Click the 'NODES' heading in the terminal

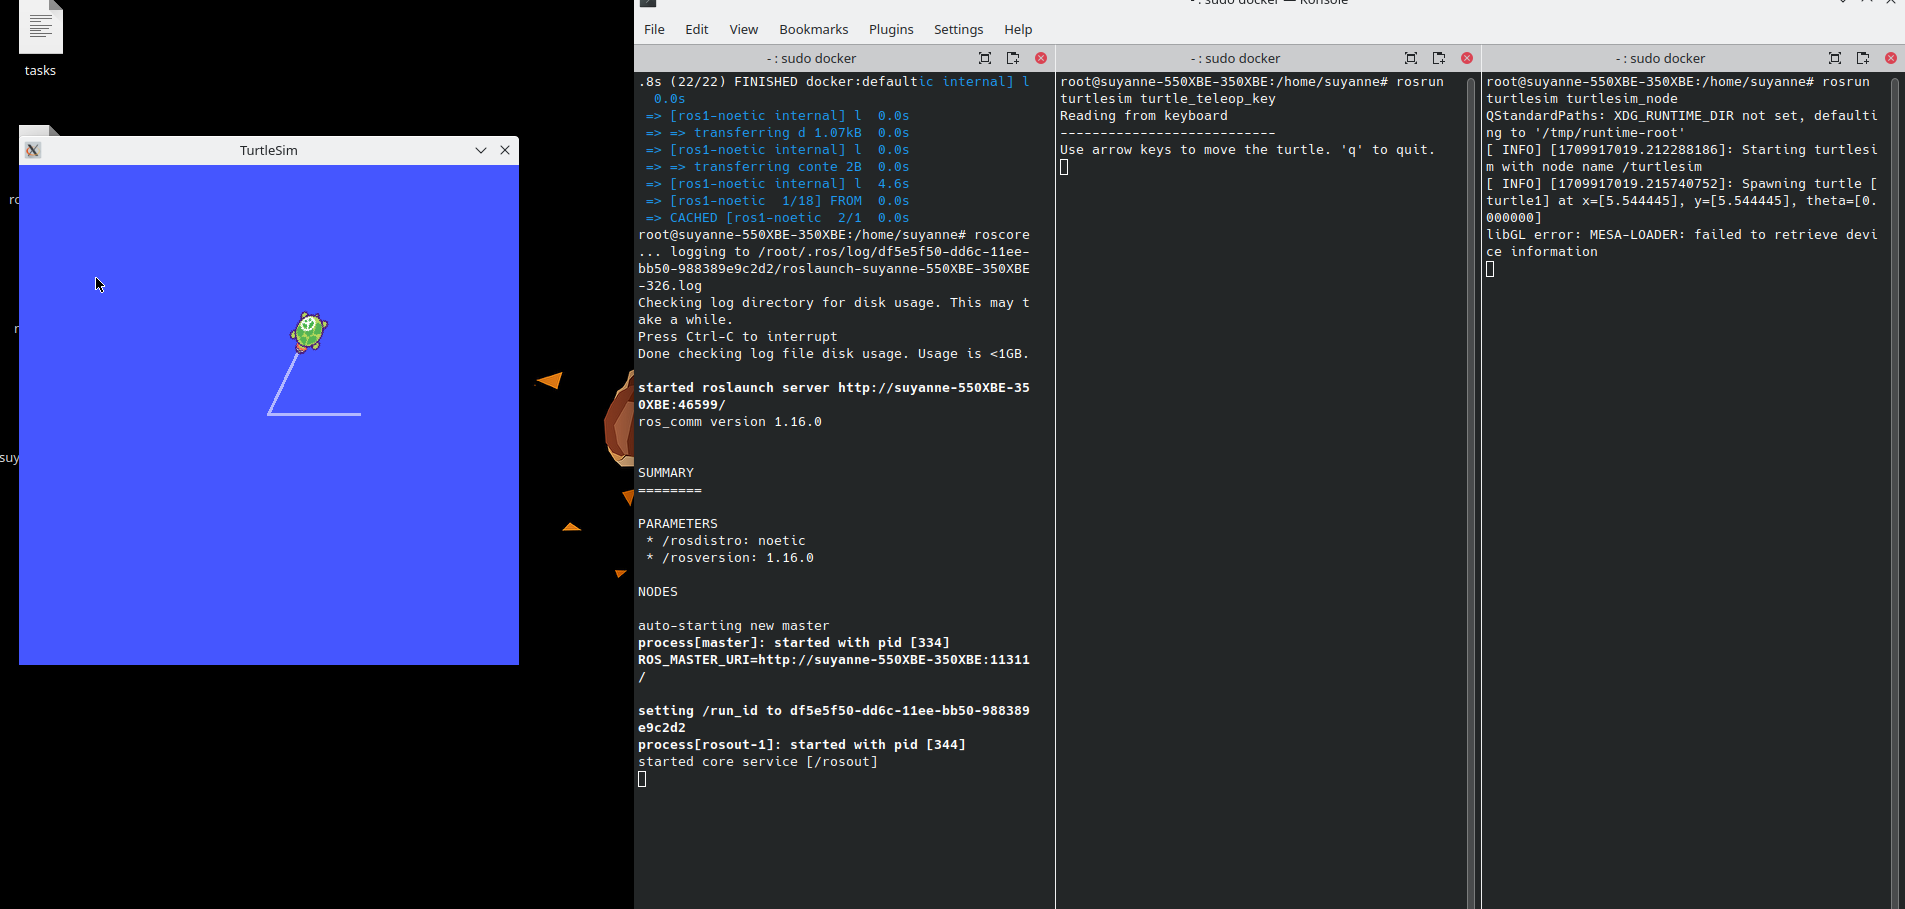[657, 592]
